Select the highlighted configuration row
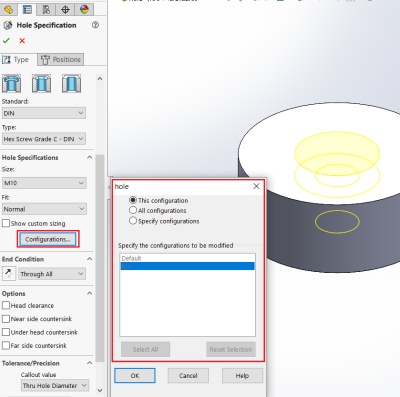The image size is (400, 397). click(x=187, y=266)
